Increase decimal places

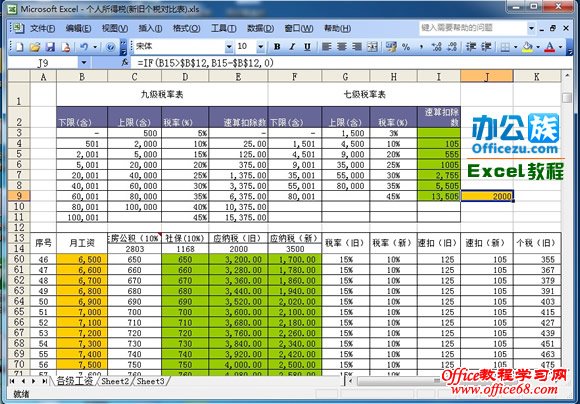click(x=436, y=47)
